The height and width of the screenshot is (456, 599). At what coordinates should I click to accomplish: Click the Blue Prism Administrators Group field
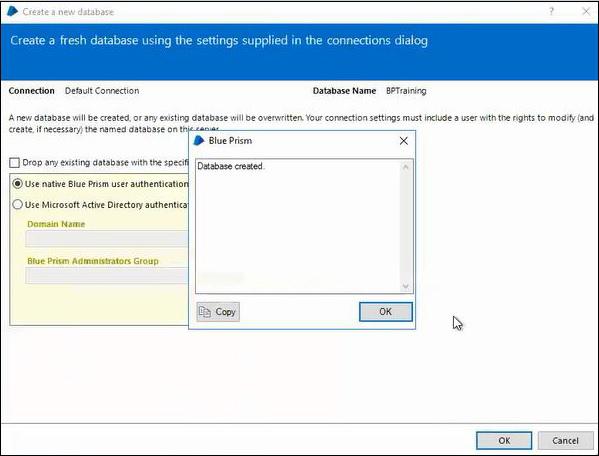[107, 275]
